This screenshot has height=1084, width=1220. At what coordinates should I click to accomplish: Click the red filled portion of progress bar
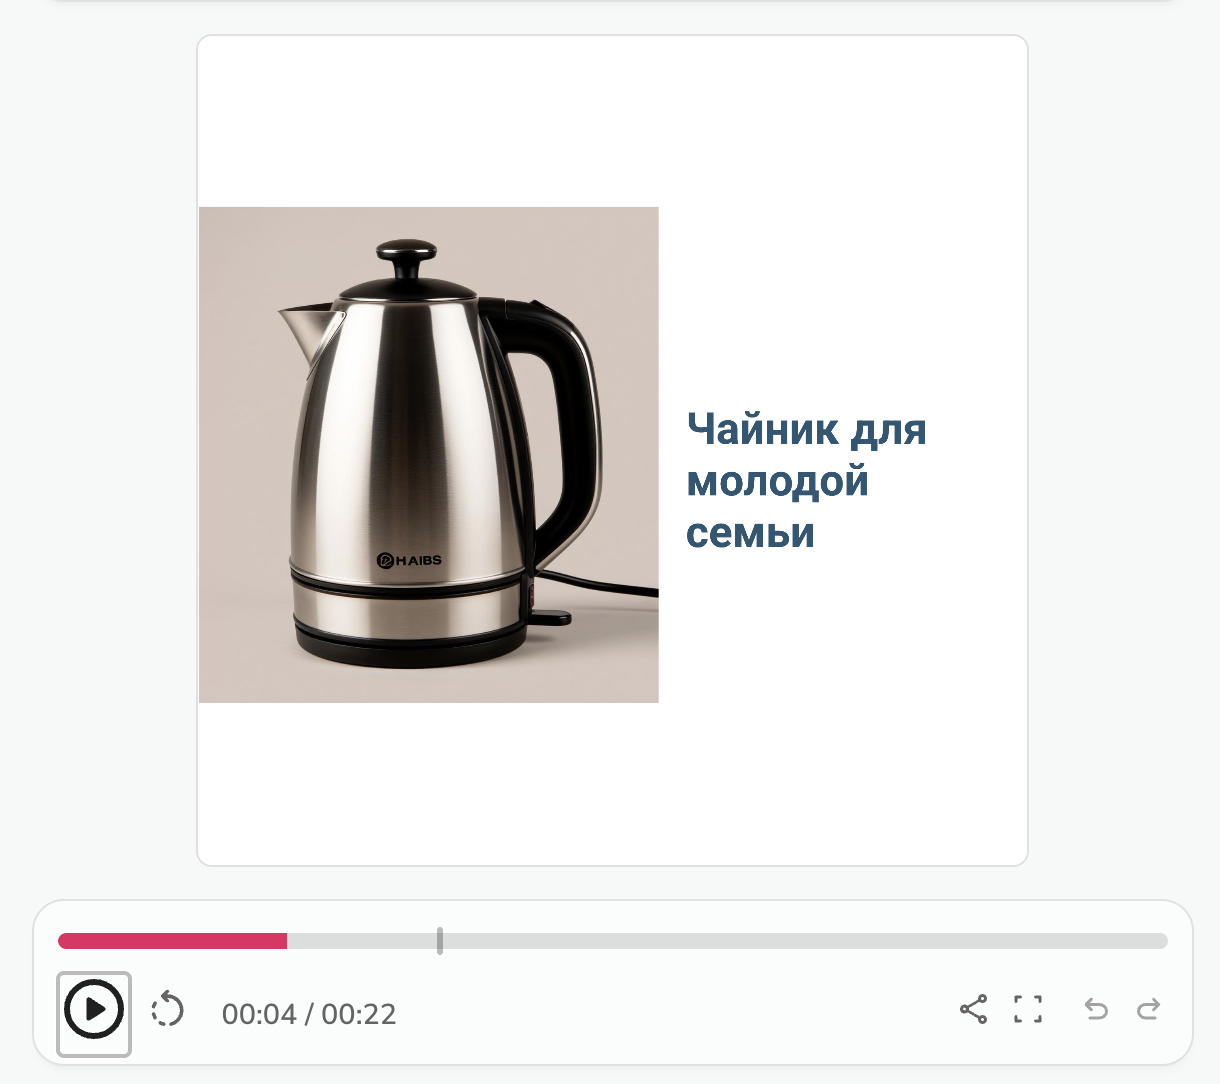pyautogui.click(x=170, y=940)
